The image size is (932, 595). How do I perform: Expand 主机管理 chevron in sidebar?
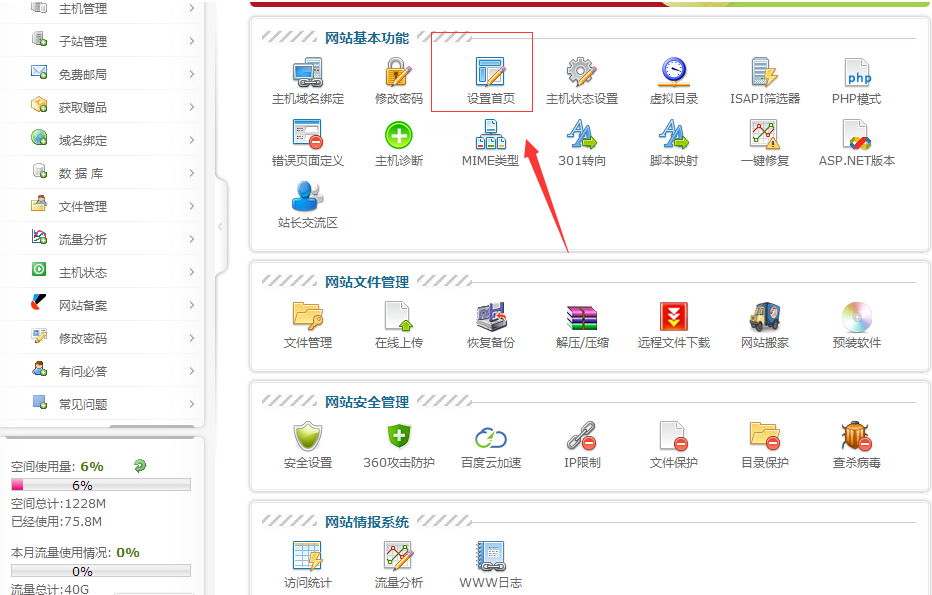(191, 8)
